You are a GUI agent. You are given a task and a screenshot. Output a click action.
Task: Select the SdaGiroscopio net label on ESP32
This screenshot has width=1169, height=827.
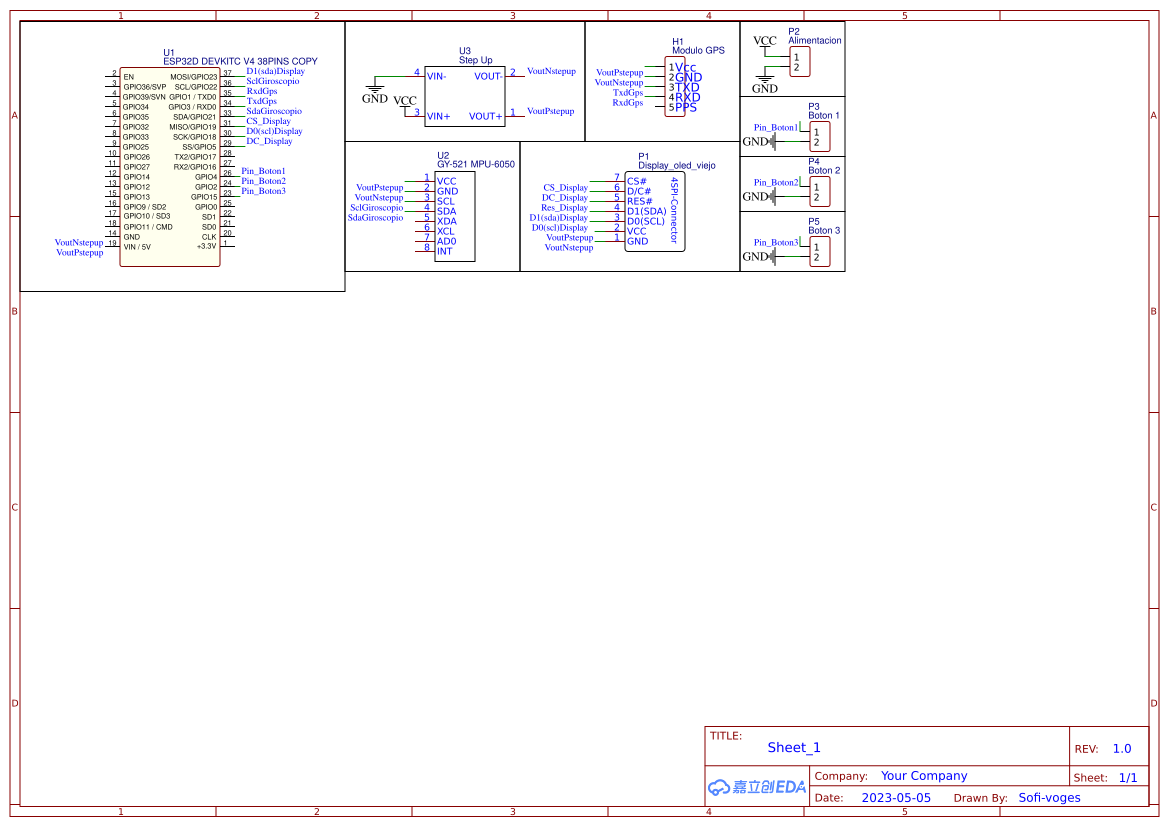273,111
